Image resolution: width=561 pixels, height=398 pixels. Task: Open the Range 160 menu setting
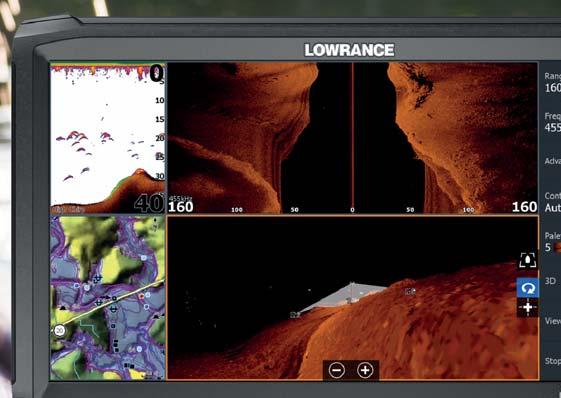(552, 82)
